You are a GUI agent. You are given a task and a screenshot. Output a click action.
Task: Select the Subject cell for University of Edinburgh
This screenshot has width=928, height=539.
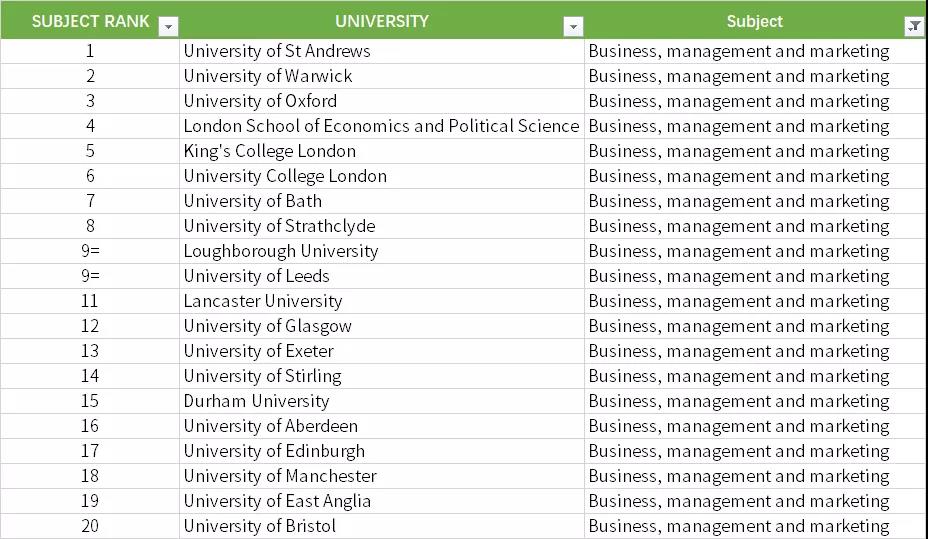pos(739,451)
